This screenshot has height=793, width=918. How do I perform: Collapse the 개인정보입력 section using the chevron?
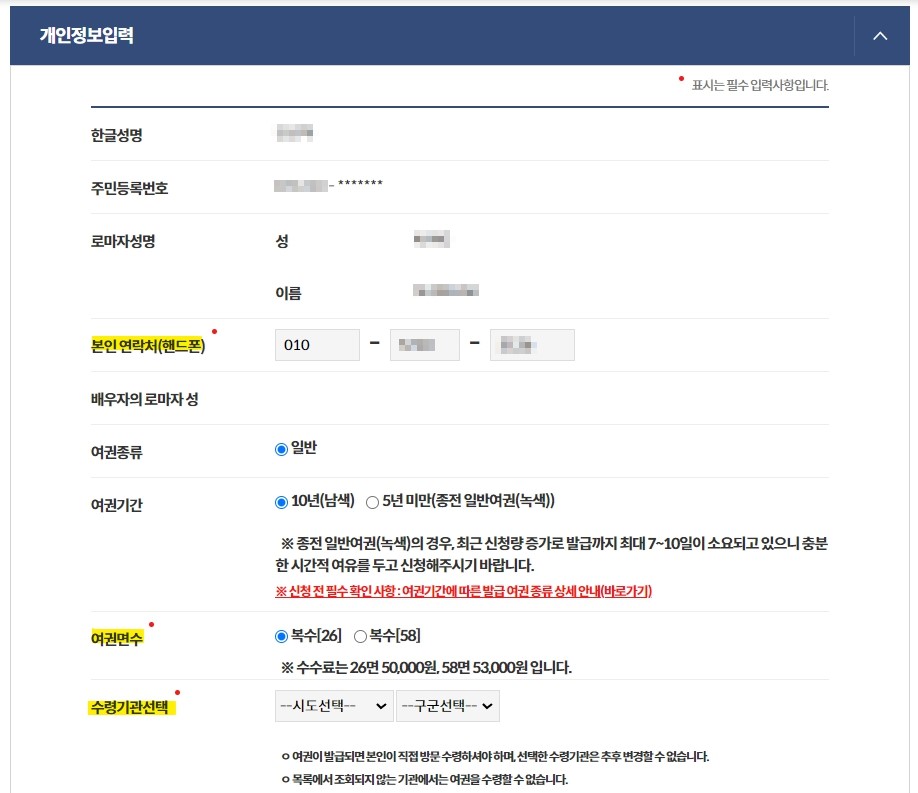coord(878,35)
